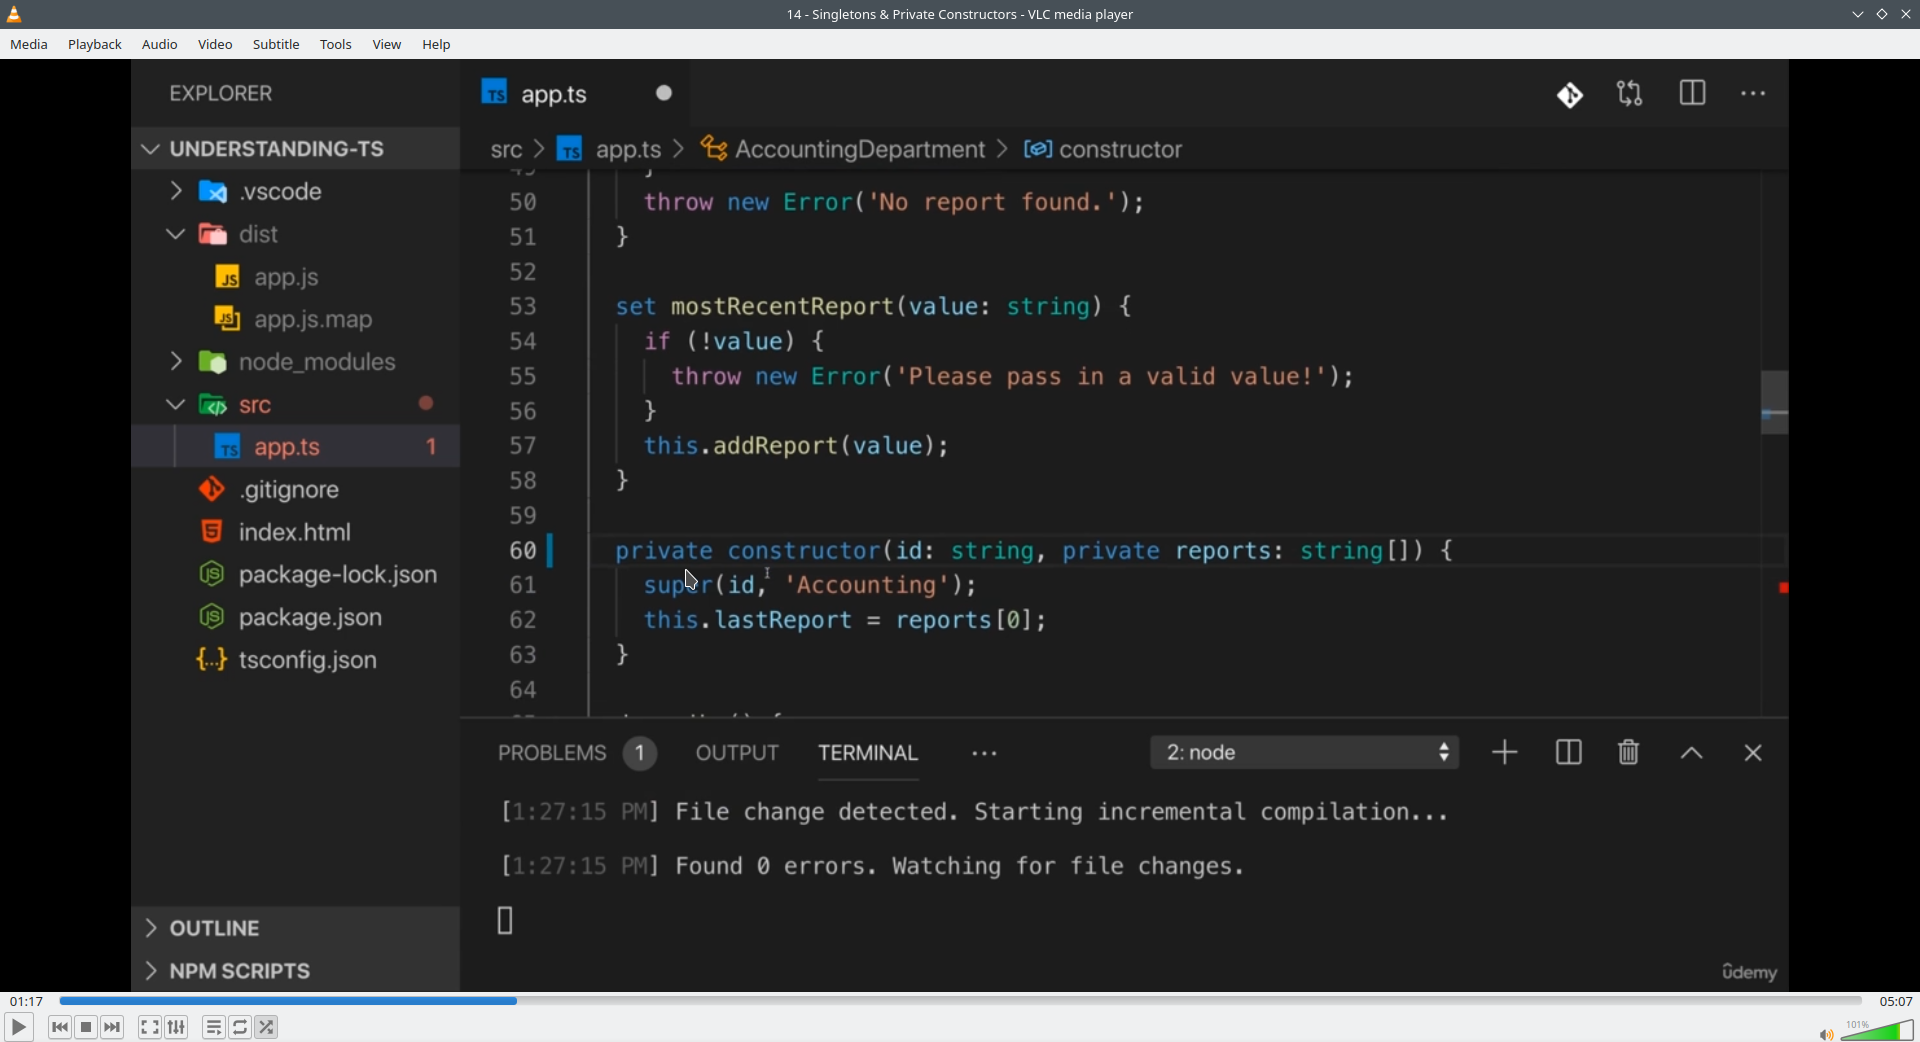1920x1042 pixels.
Task: Create new terminal with plus icon
Action: (x=1505, y=753)
